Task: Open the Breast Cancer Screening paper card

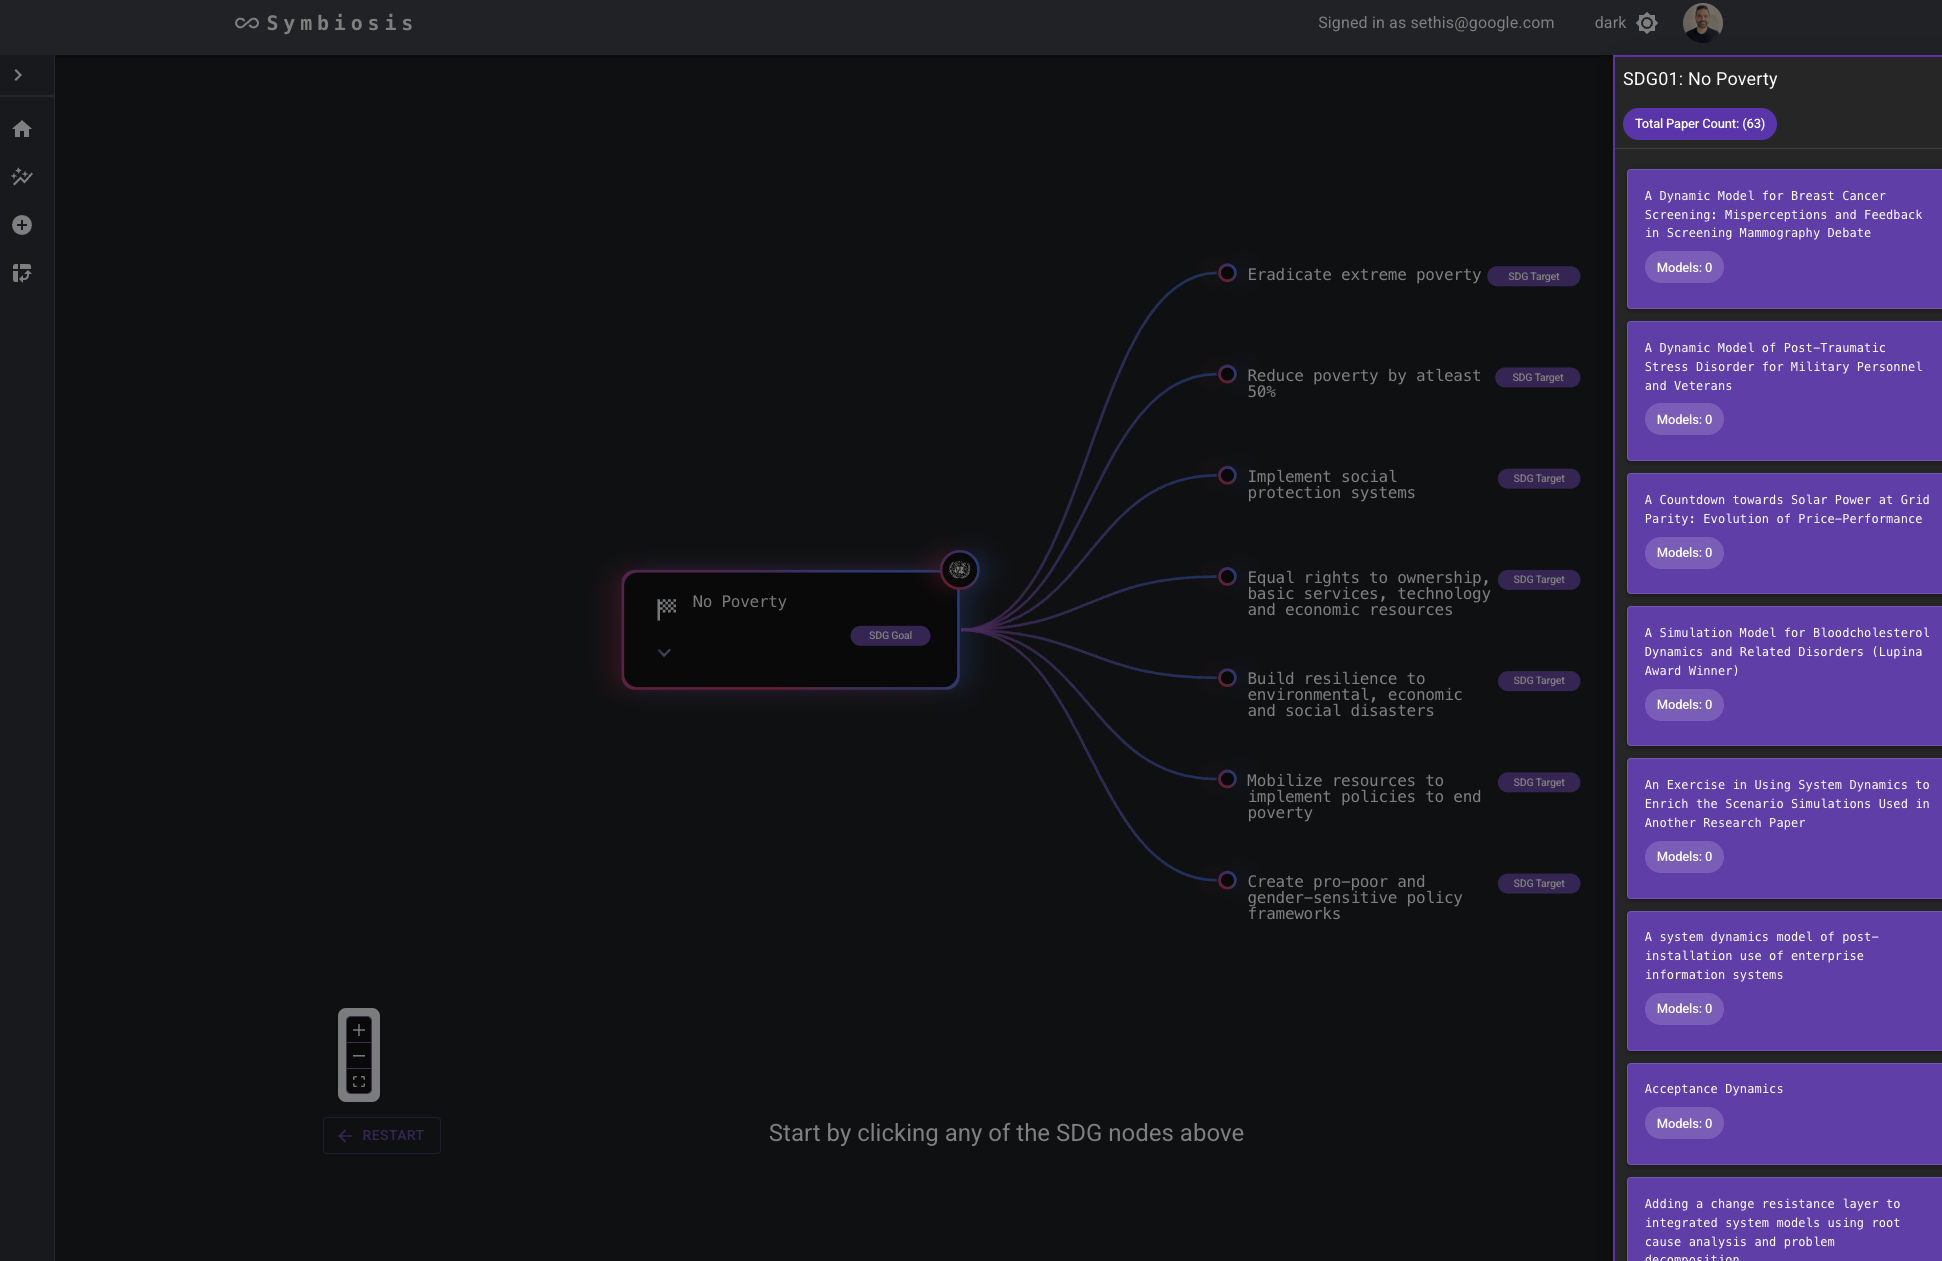Action: coord(1783,214)
